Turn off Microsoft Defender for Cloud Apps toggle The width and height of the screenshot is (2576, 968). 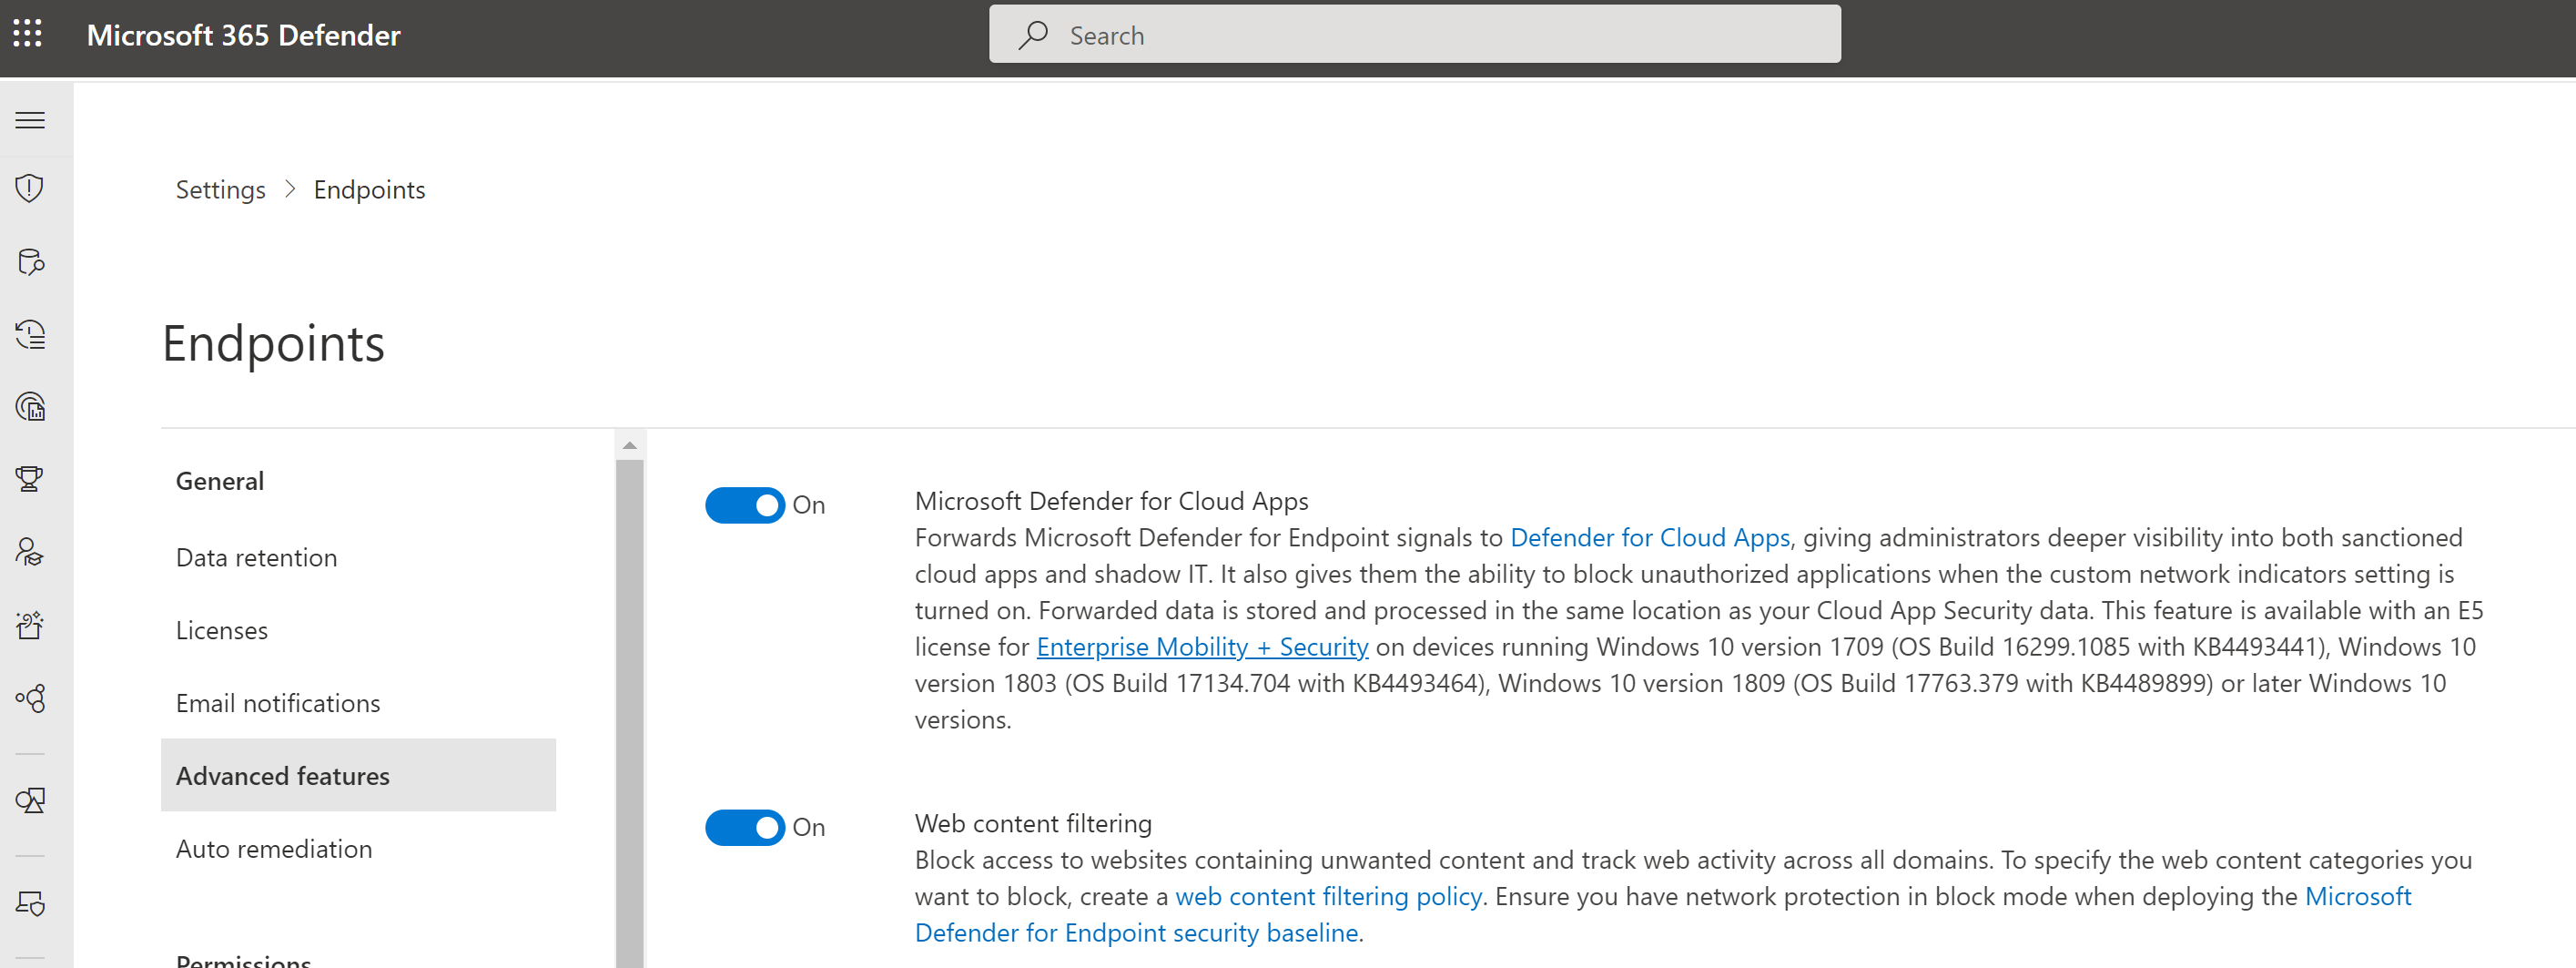(745, 506)
